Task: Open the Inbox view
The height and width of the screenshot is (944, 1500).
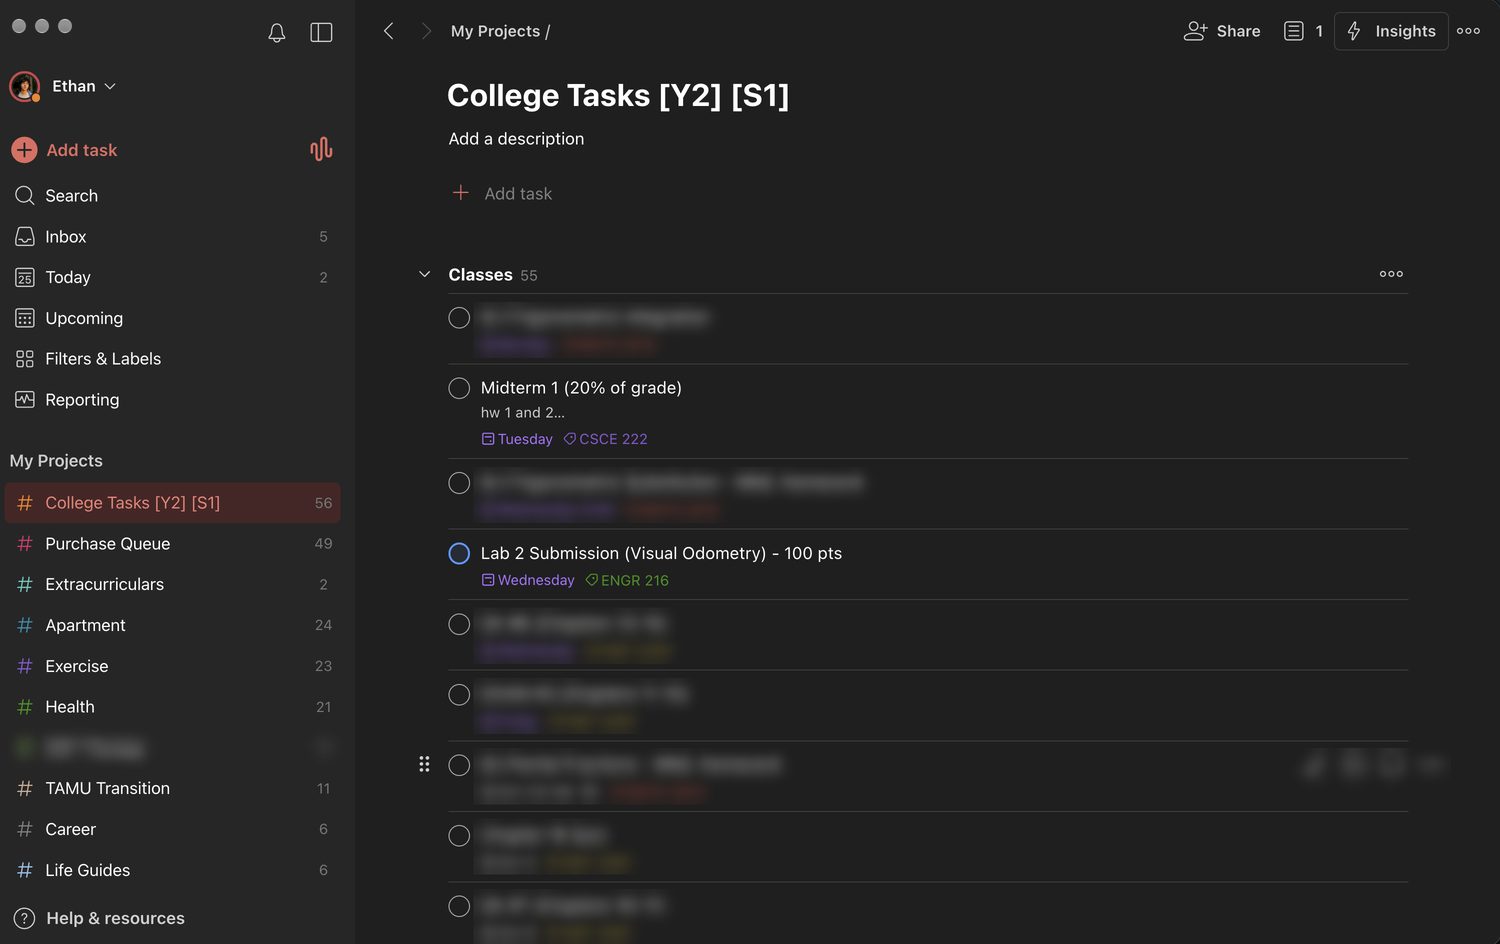Action: tap(172, 237)
